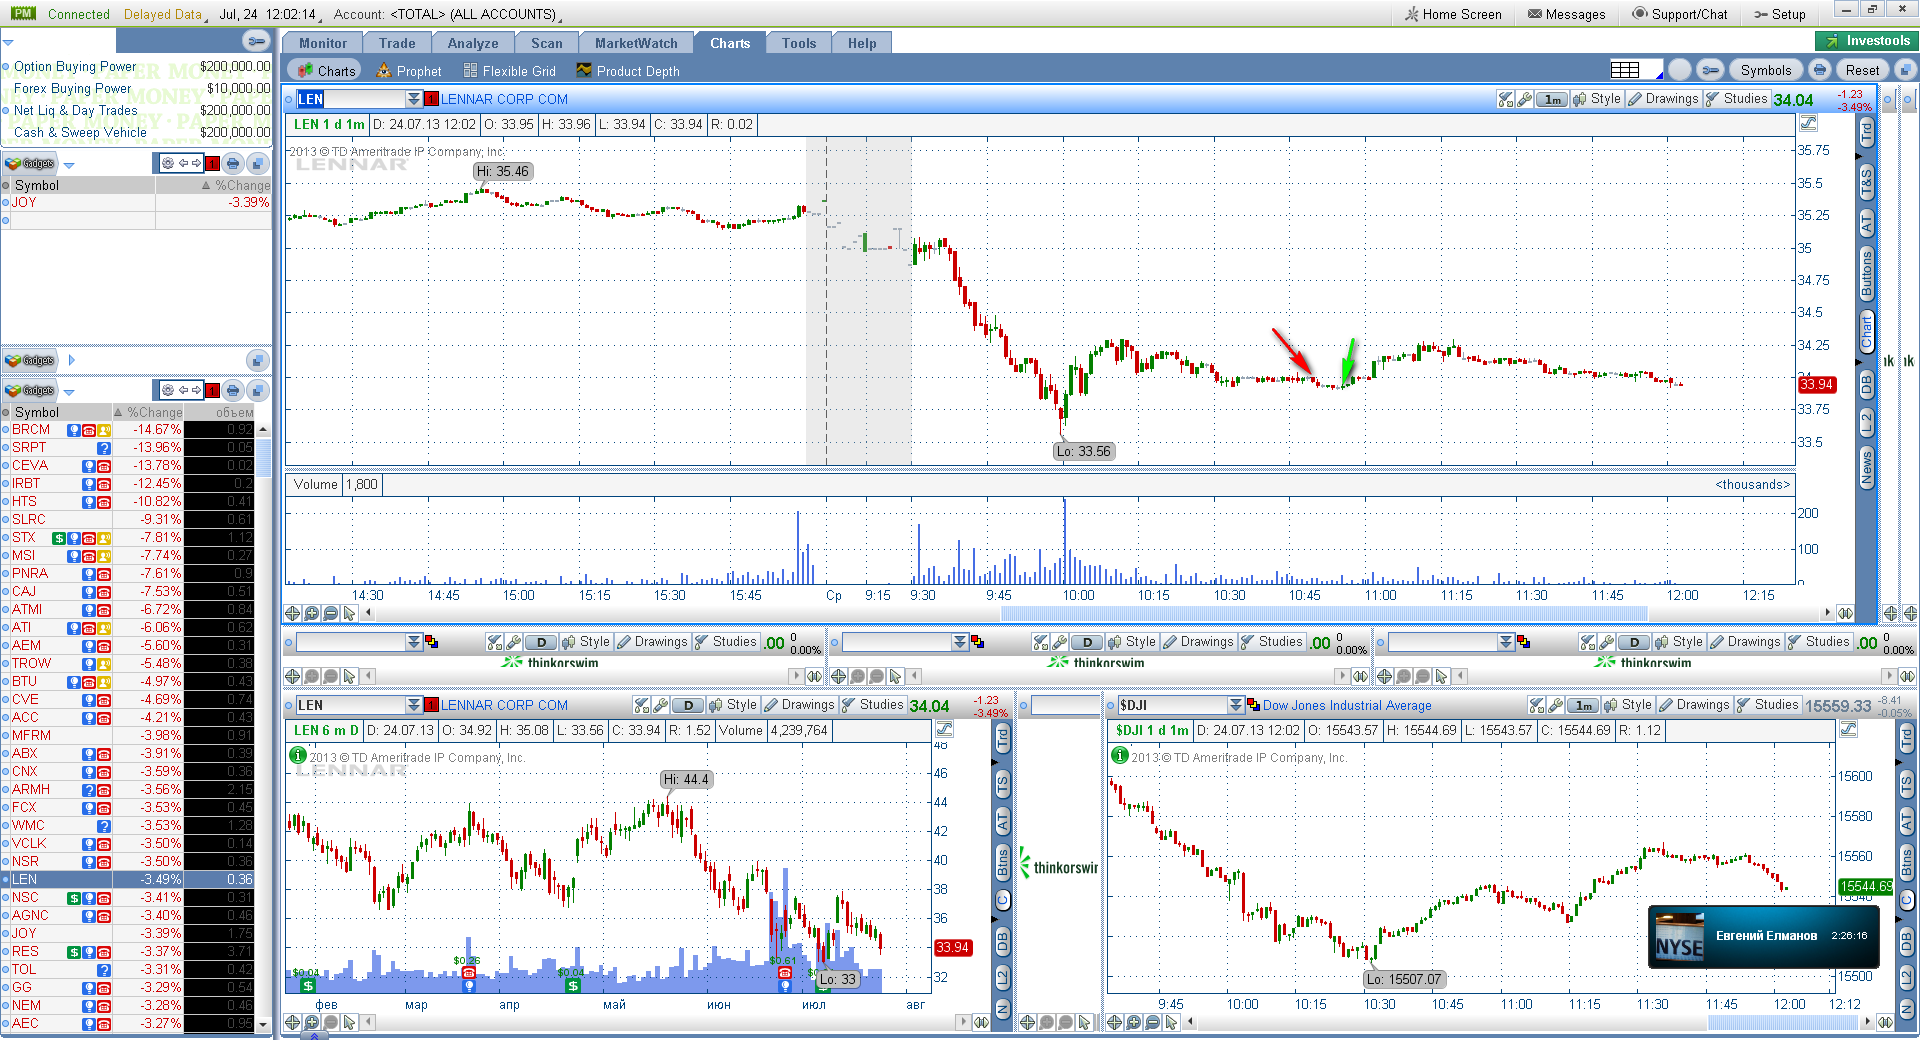Click the pan crosshair tool under main chart
Image resolution: width=1920 pixels, height=1040 pixels.
[292, 613]
